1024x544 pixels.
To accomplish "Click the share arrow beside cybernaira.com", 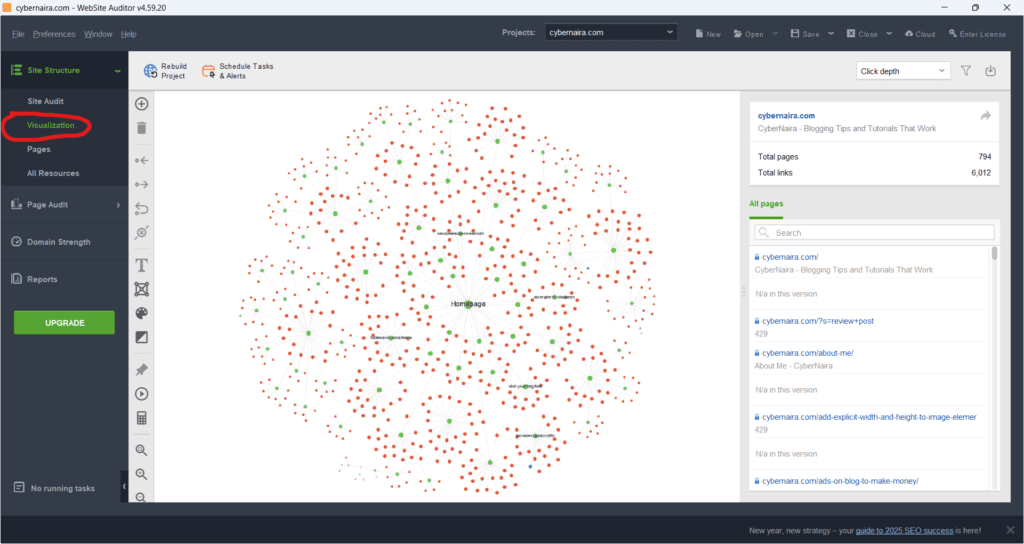I will point(985,116).
